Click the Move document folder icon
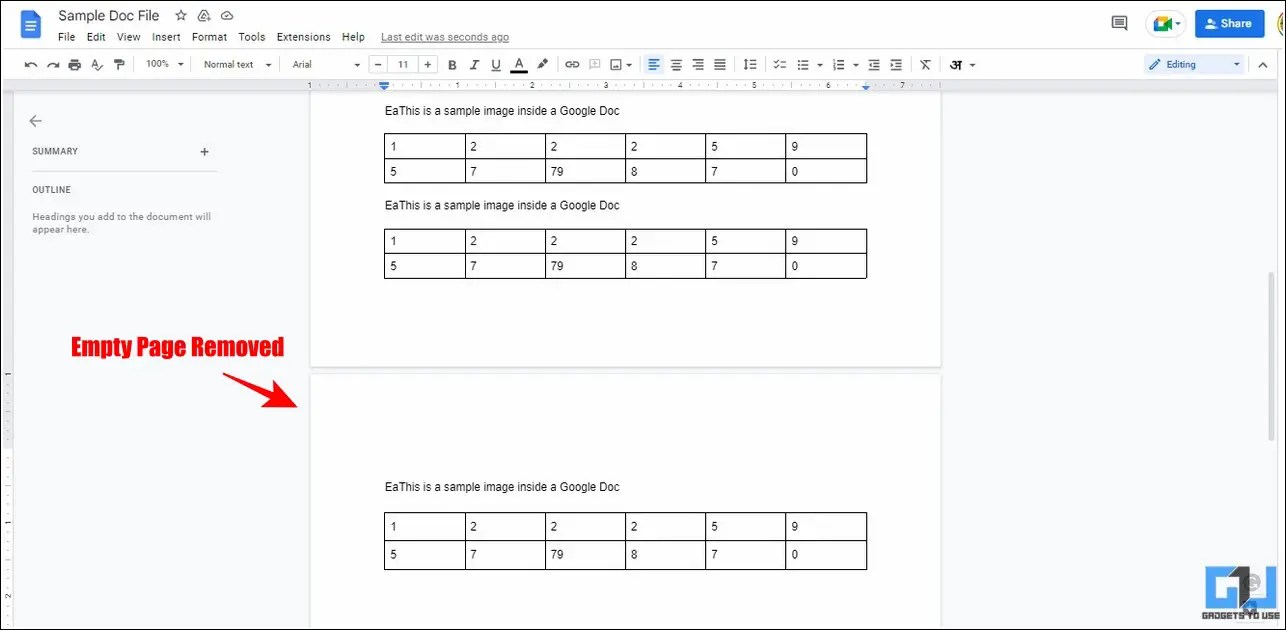 tap(204, 16)
